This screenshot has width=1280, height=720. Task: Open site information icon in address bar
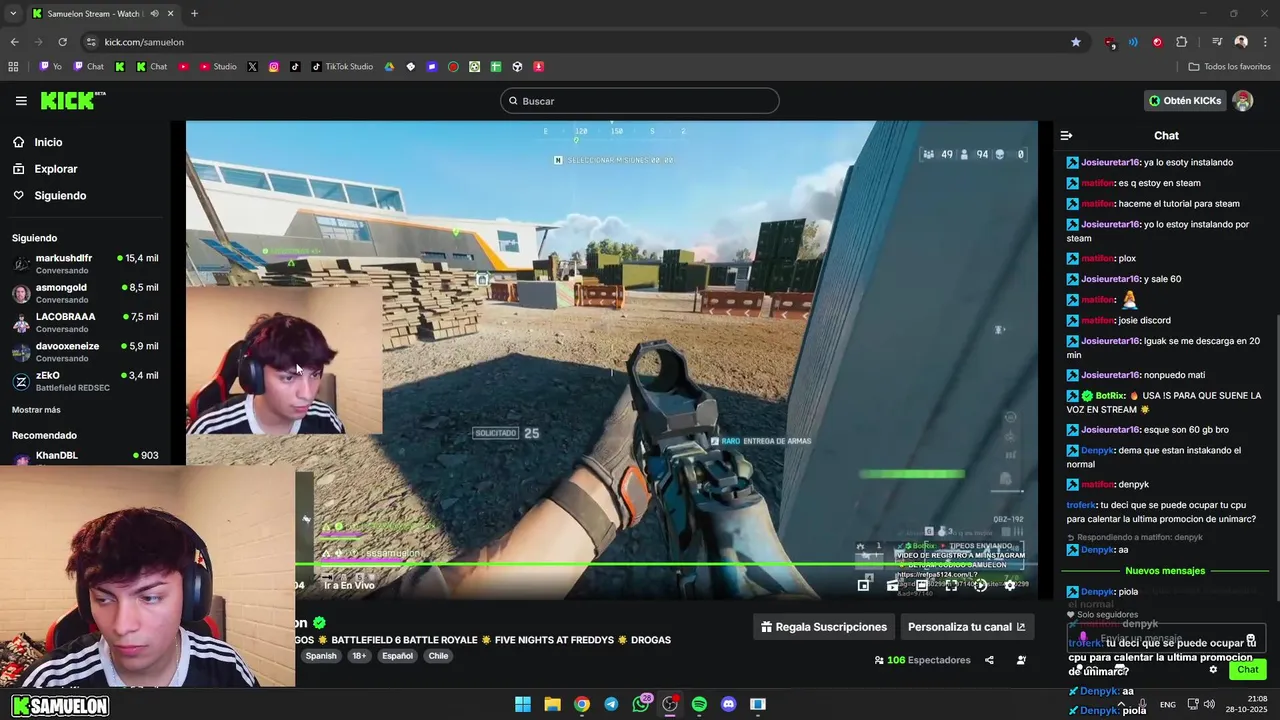[91, 42]
